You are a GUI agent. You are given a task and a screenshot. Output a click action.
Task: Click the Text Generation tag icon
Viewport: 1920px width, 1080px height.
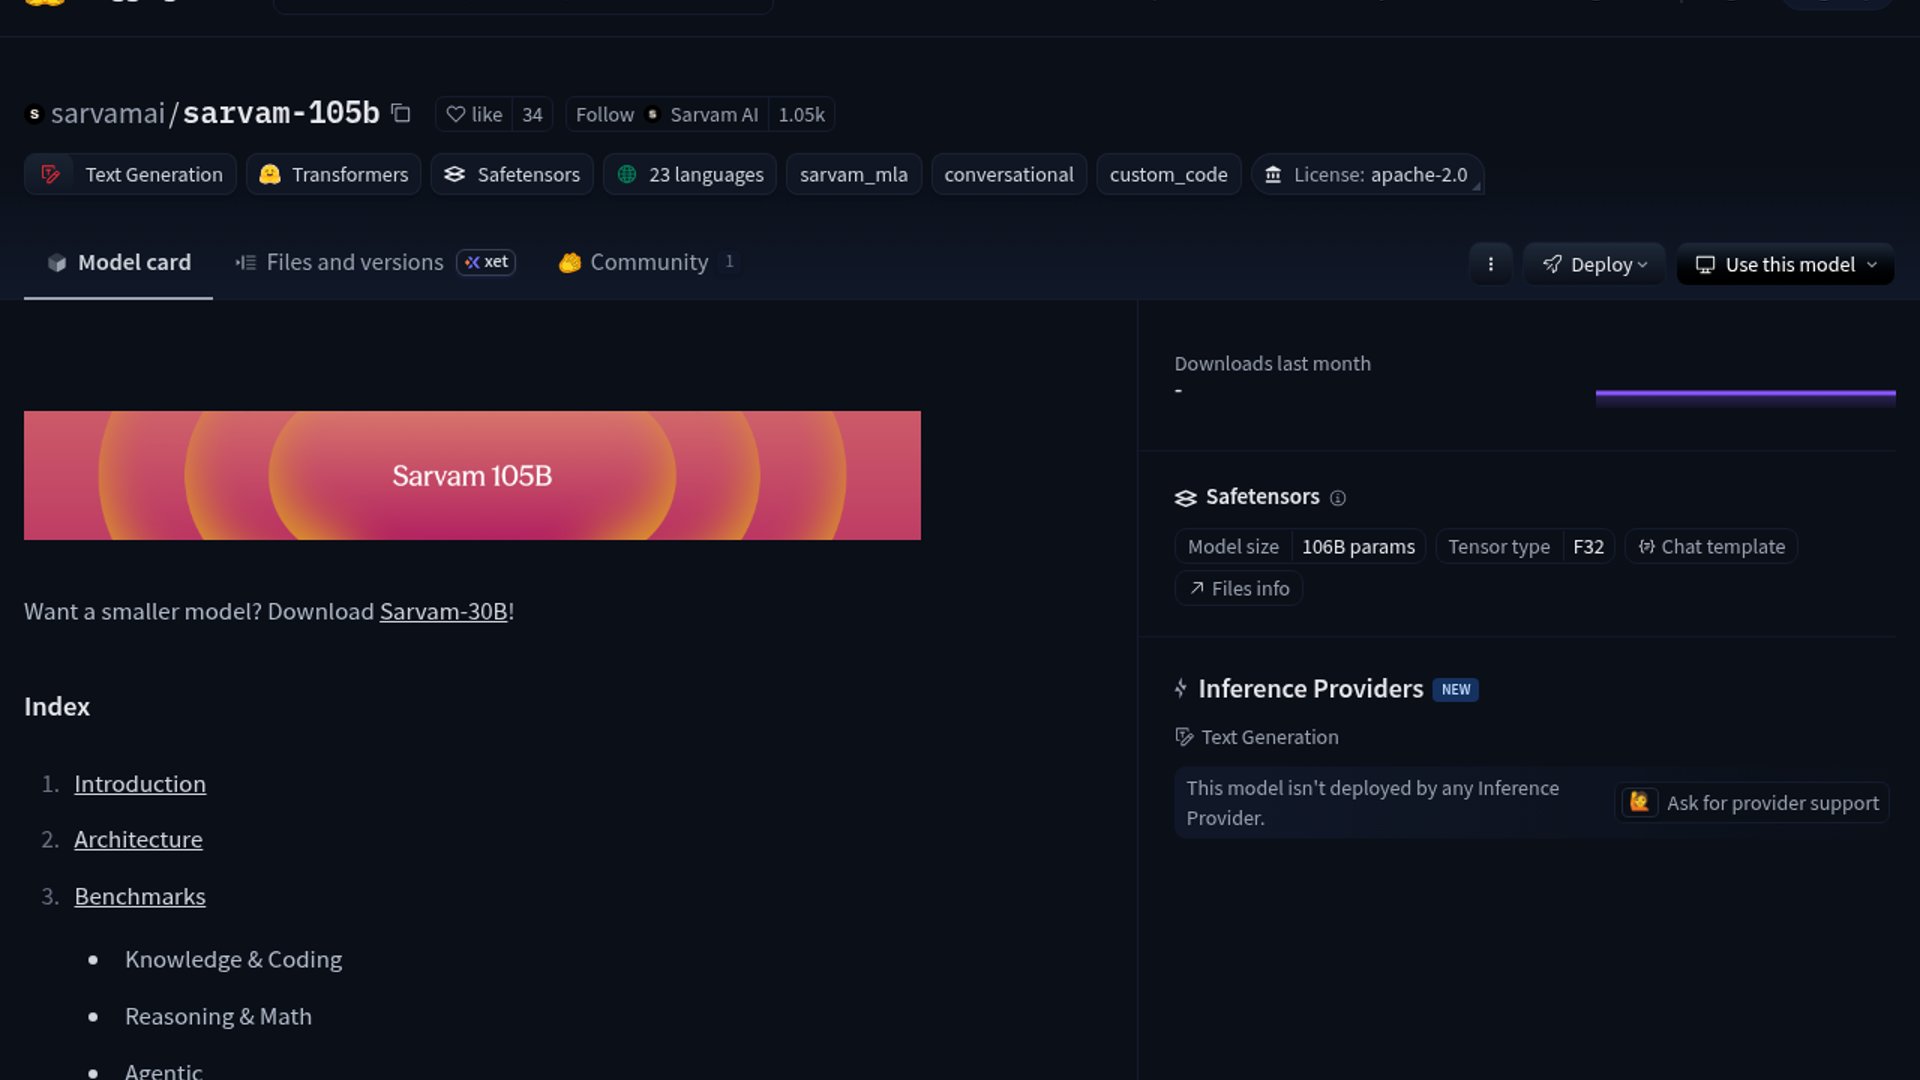[50, 174]
